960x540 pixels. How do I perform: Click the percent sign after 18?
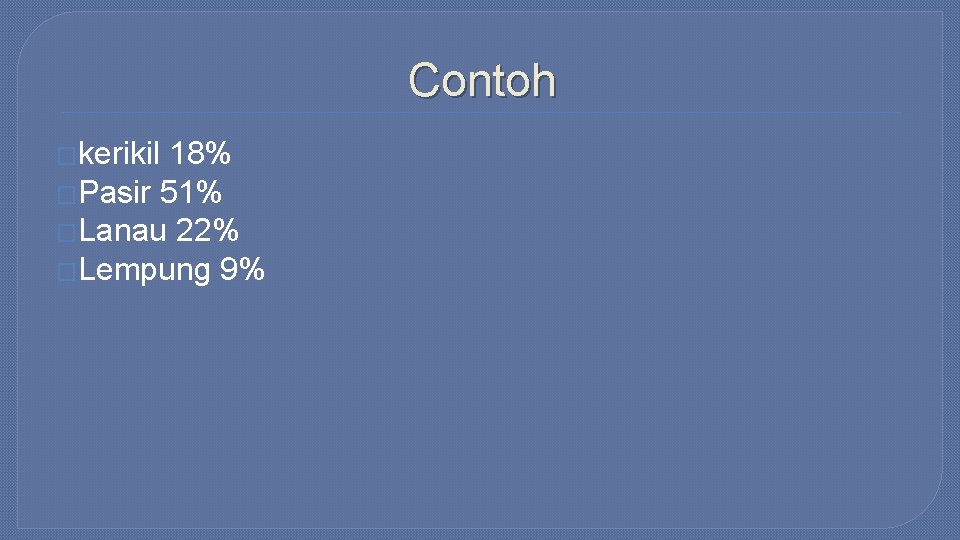[217, 154]
